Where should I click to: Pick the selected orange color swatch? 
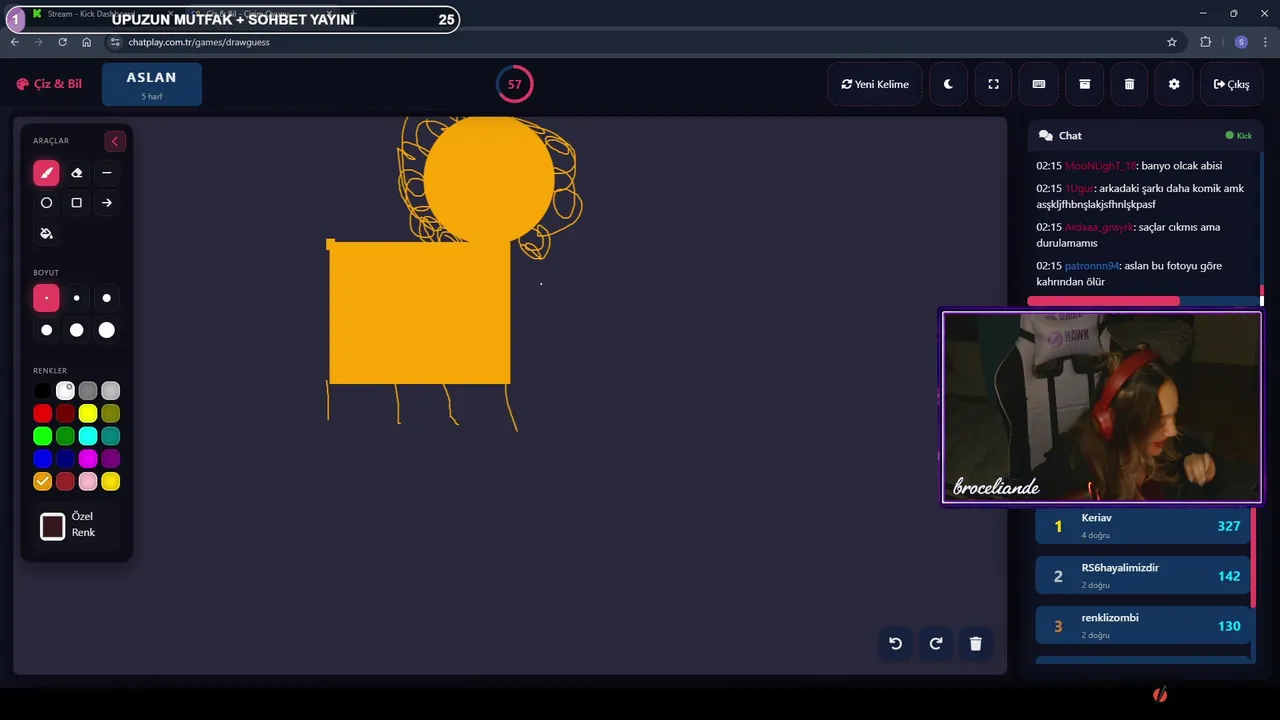point(42,482)
